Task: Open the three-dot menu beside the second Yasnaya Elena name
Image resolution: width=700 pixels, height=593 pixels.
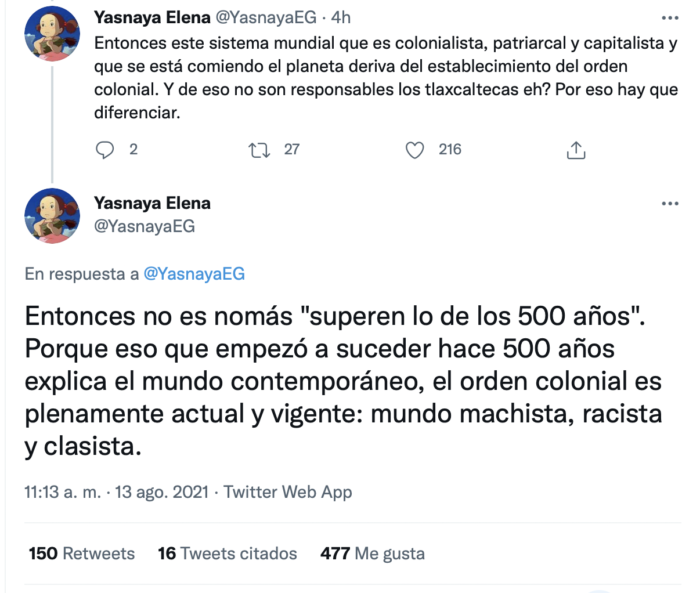Action: tap(669, 204)
